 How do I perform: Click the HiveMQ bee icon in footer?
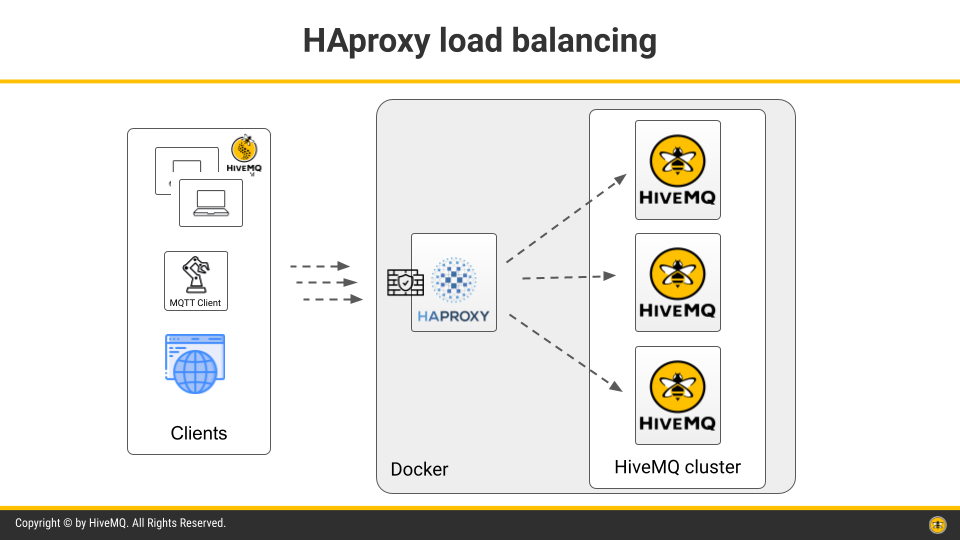[x=937, y=525]
